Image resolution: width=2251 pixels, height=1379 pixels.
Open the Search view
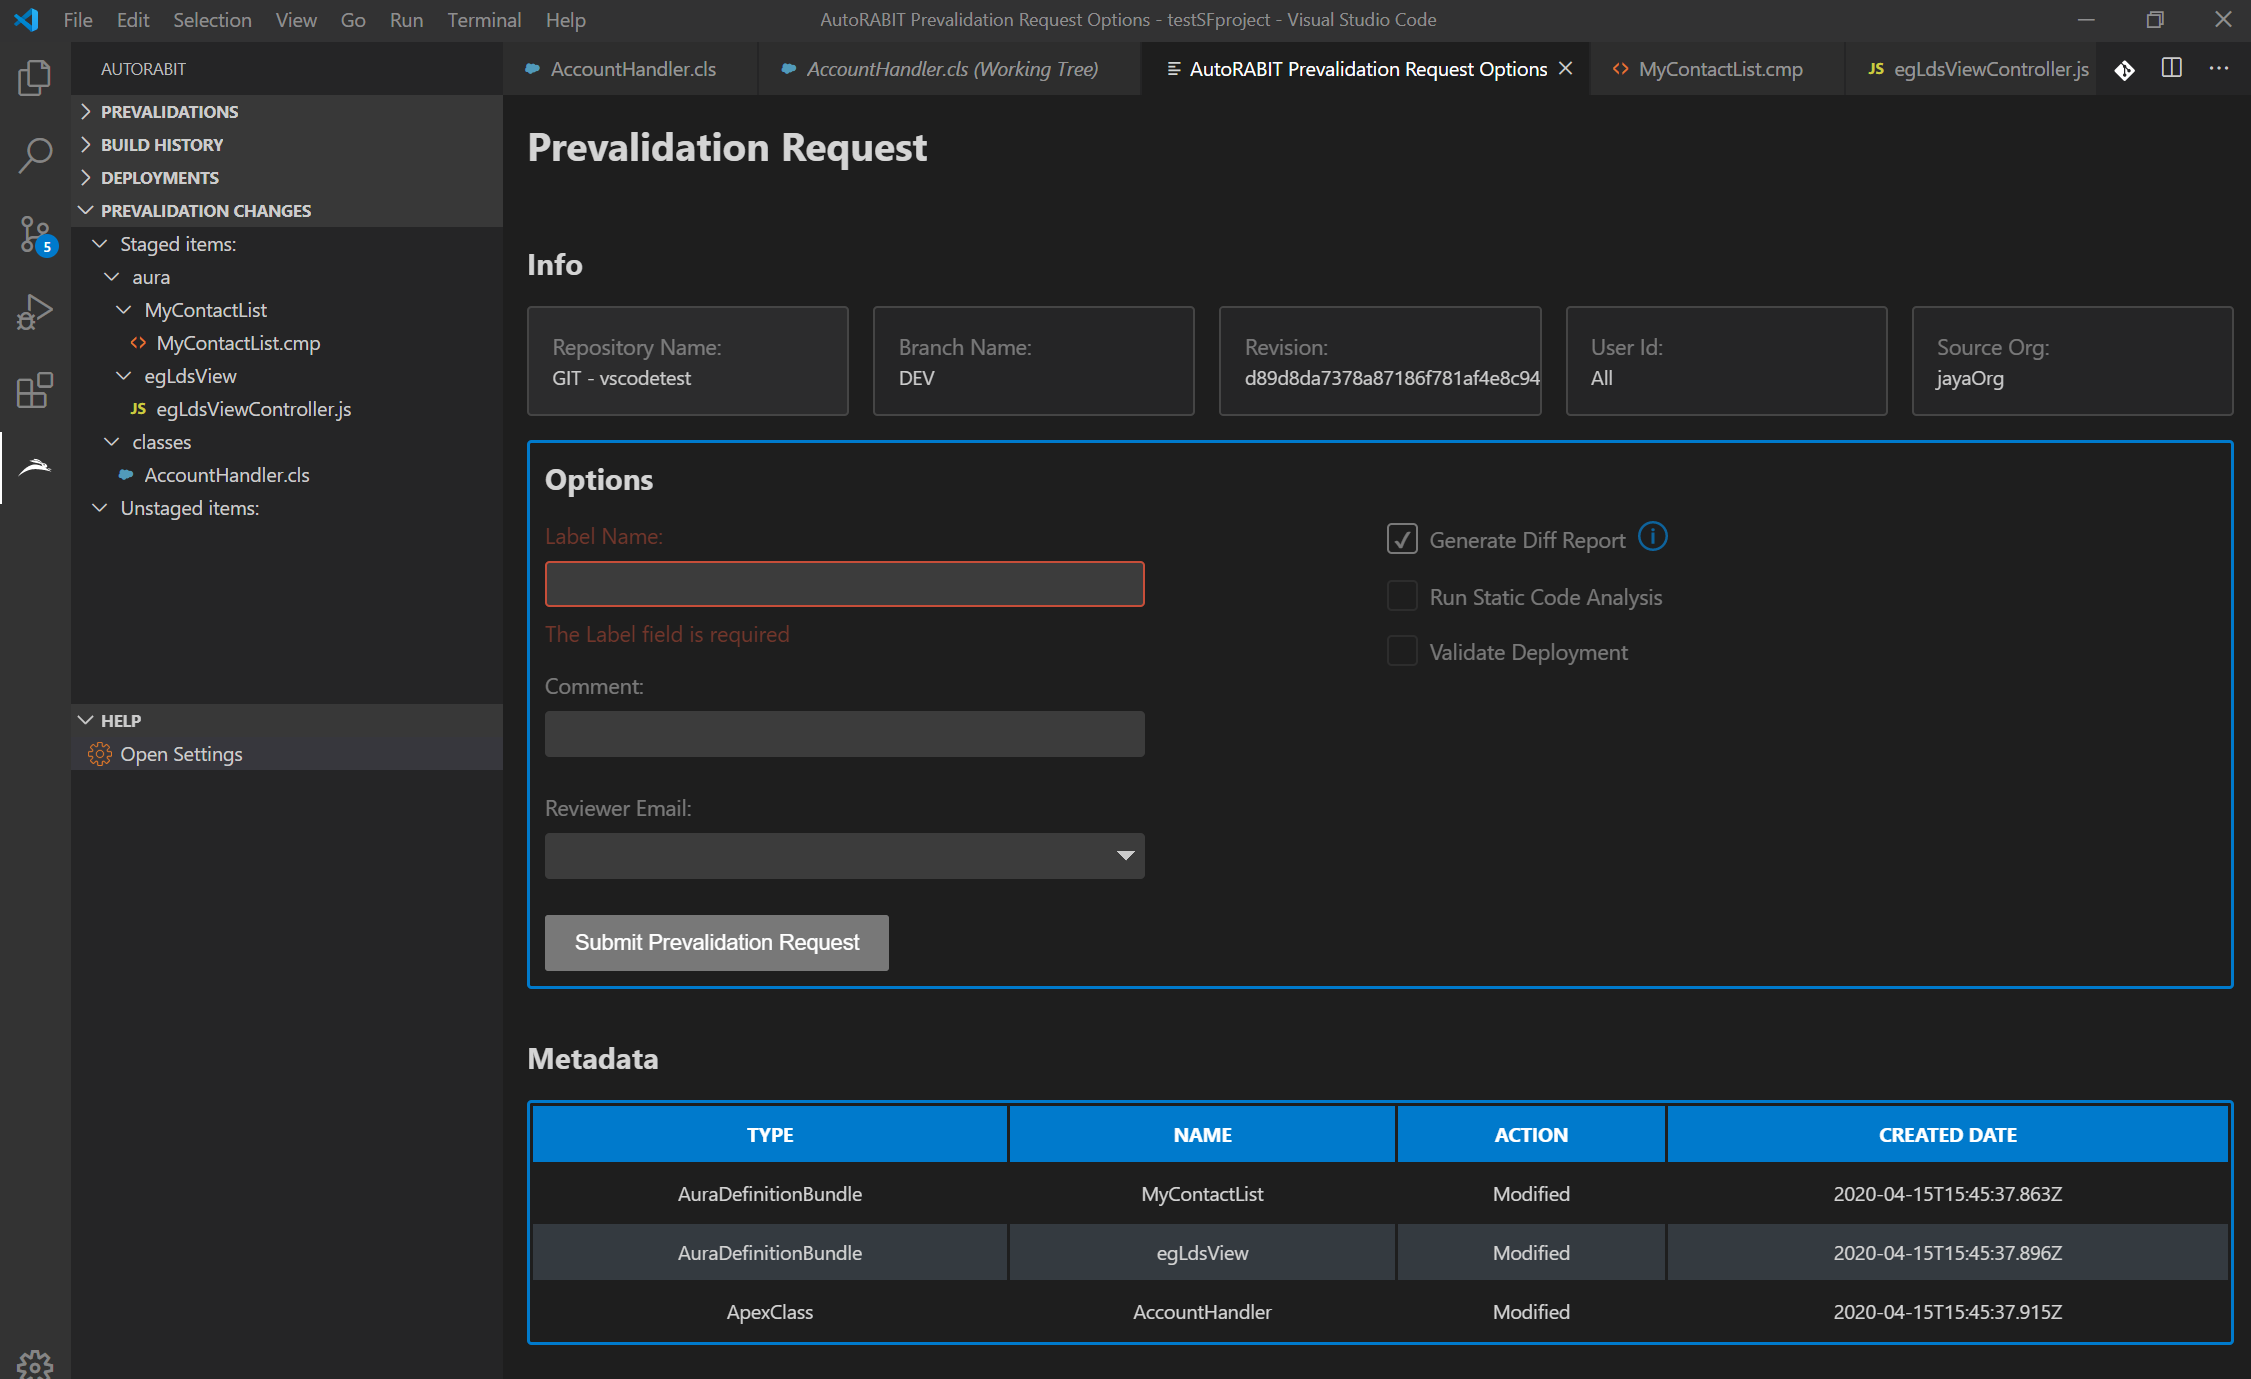coord(33,156)
